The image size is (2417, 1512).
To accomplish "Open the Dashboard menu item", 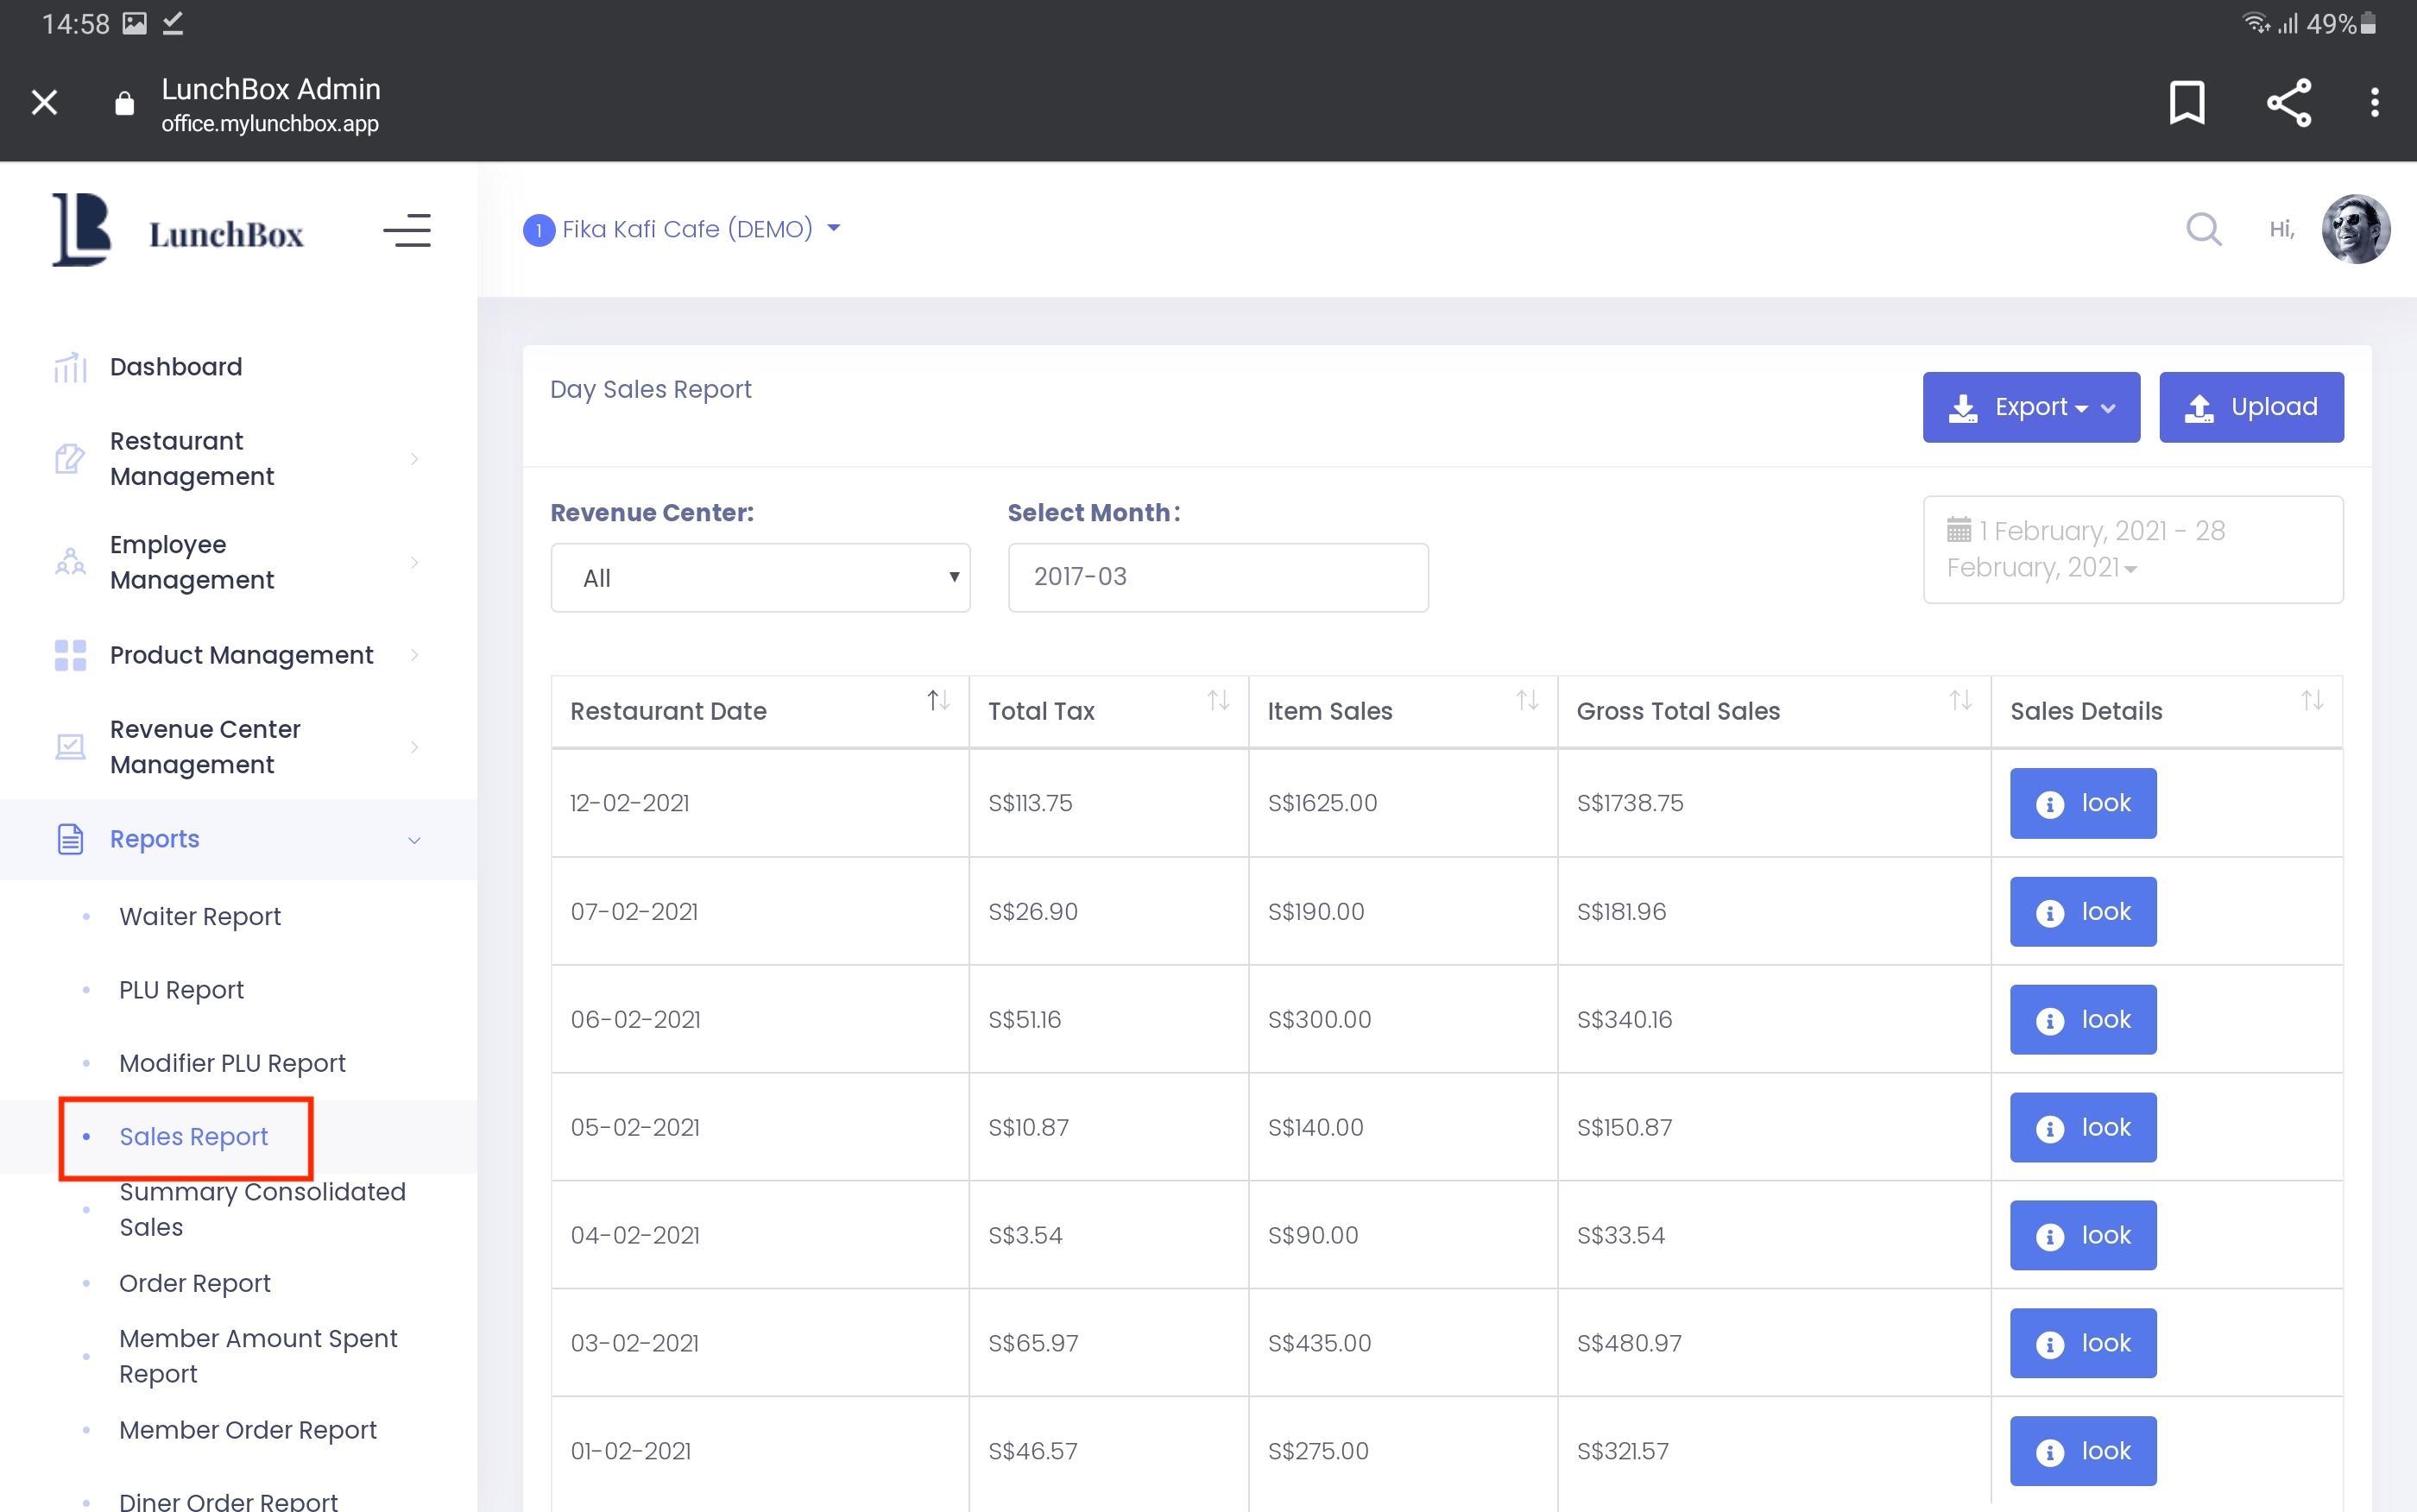I will pos(176,367).
